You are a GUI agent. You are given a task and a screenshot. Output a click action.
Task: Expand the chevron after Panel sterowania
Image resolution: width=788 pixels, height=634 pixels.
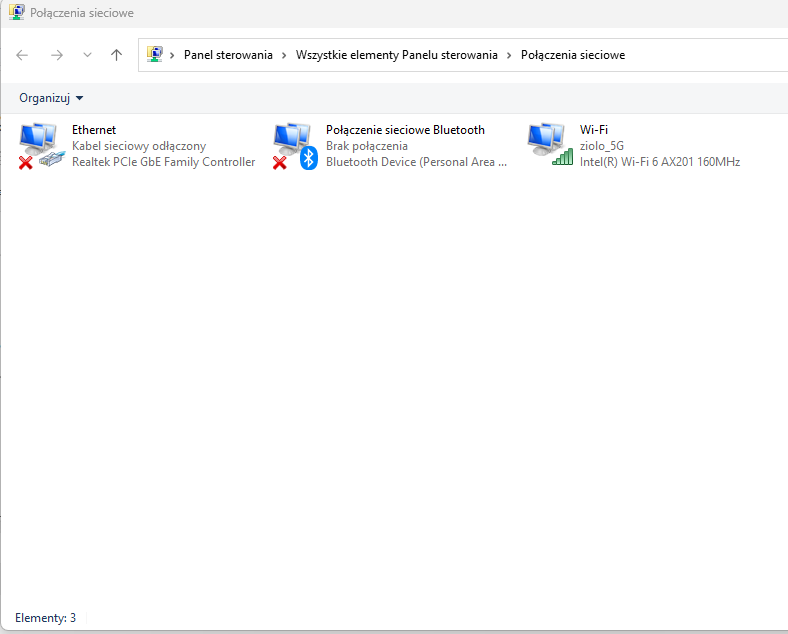(285, 55)
